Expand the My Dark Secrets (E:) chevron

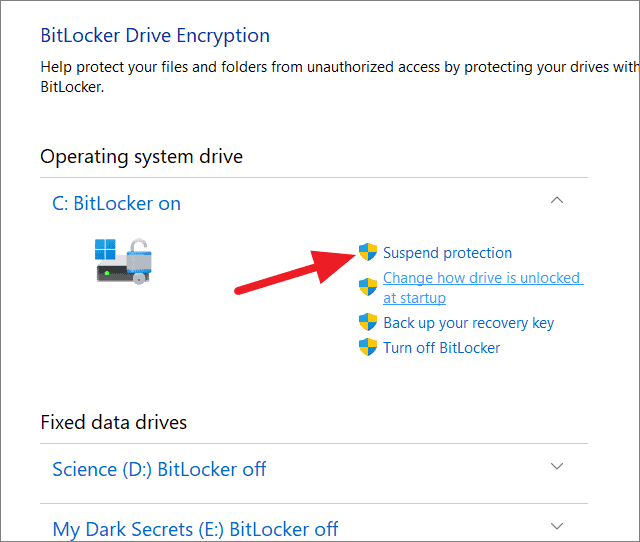click(x=557, y=526)
